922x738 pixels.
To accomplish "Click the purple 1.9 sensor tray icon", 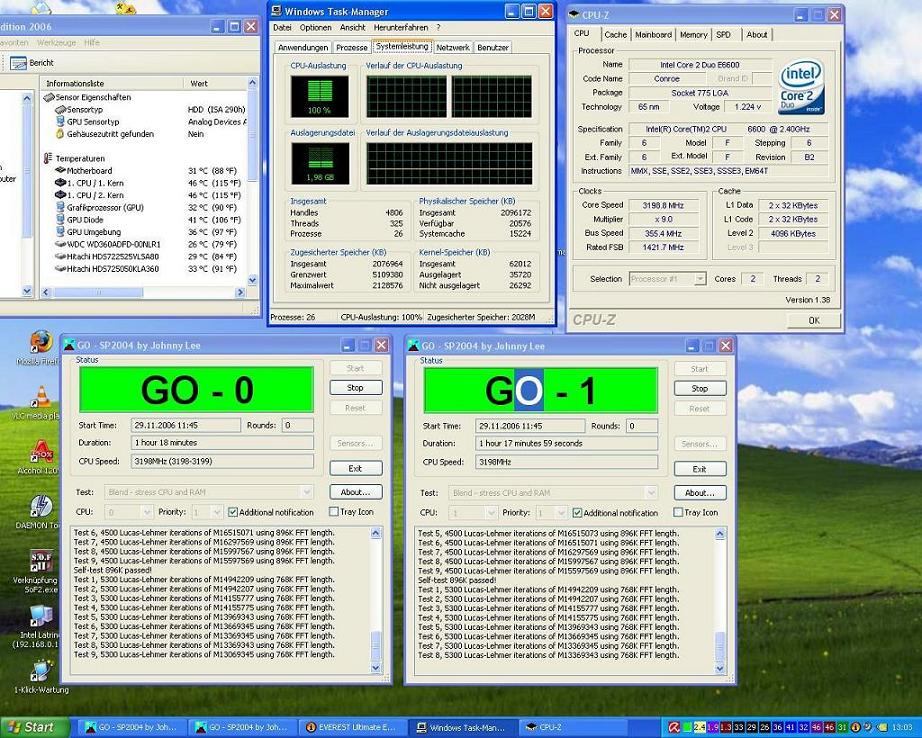I will (713, 727).
